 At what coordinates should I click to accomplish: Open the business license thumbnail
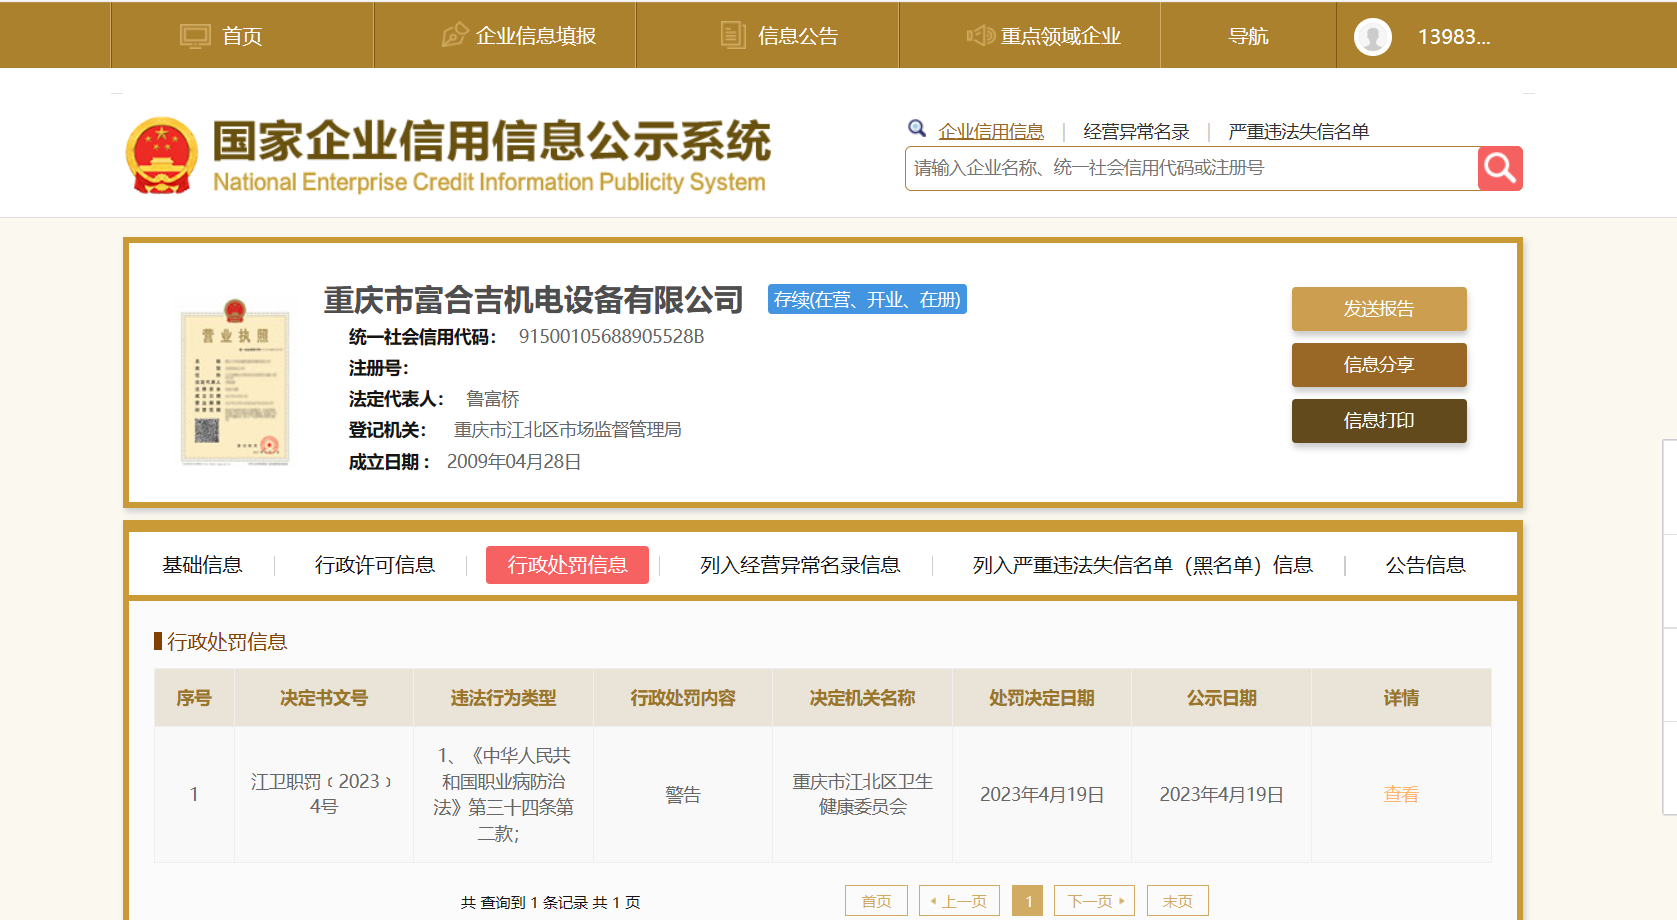tap(235, 382)
